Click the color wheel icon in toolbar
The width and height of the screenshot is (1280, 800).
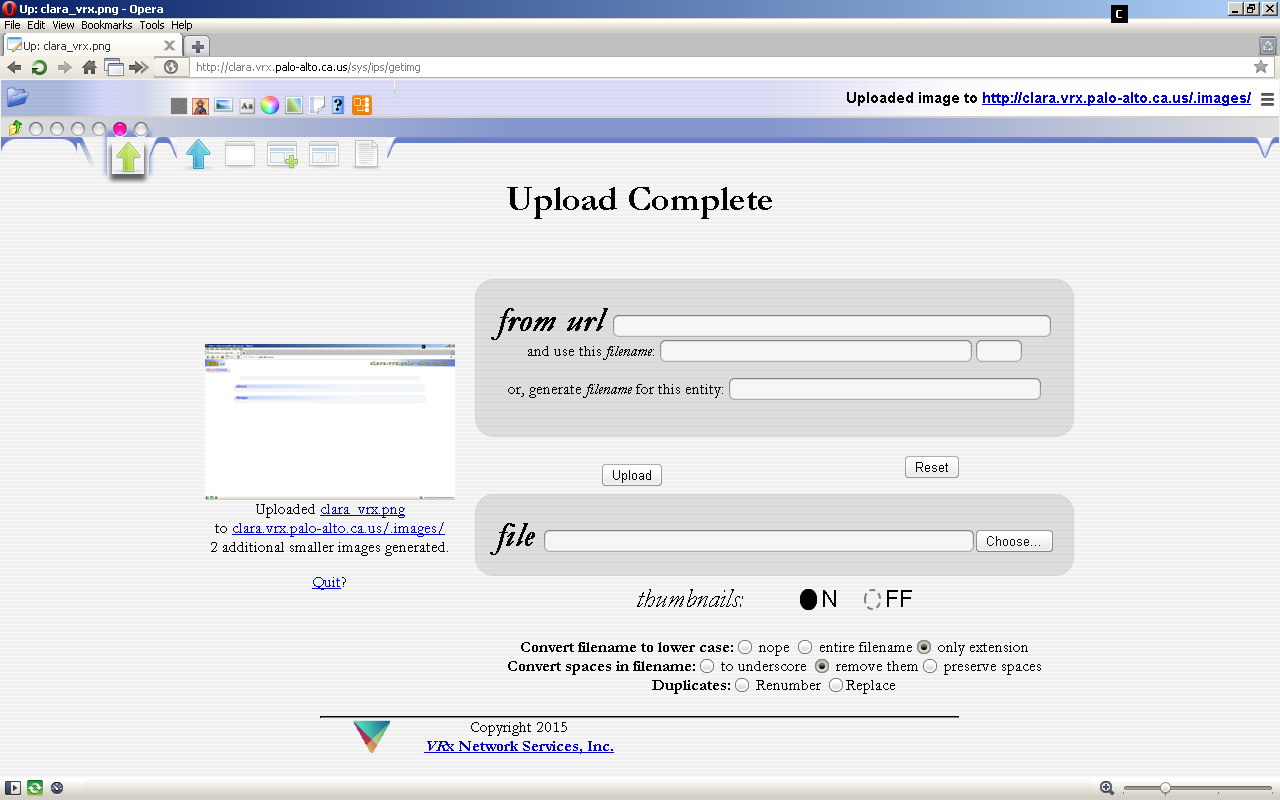pos(270,105)
